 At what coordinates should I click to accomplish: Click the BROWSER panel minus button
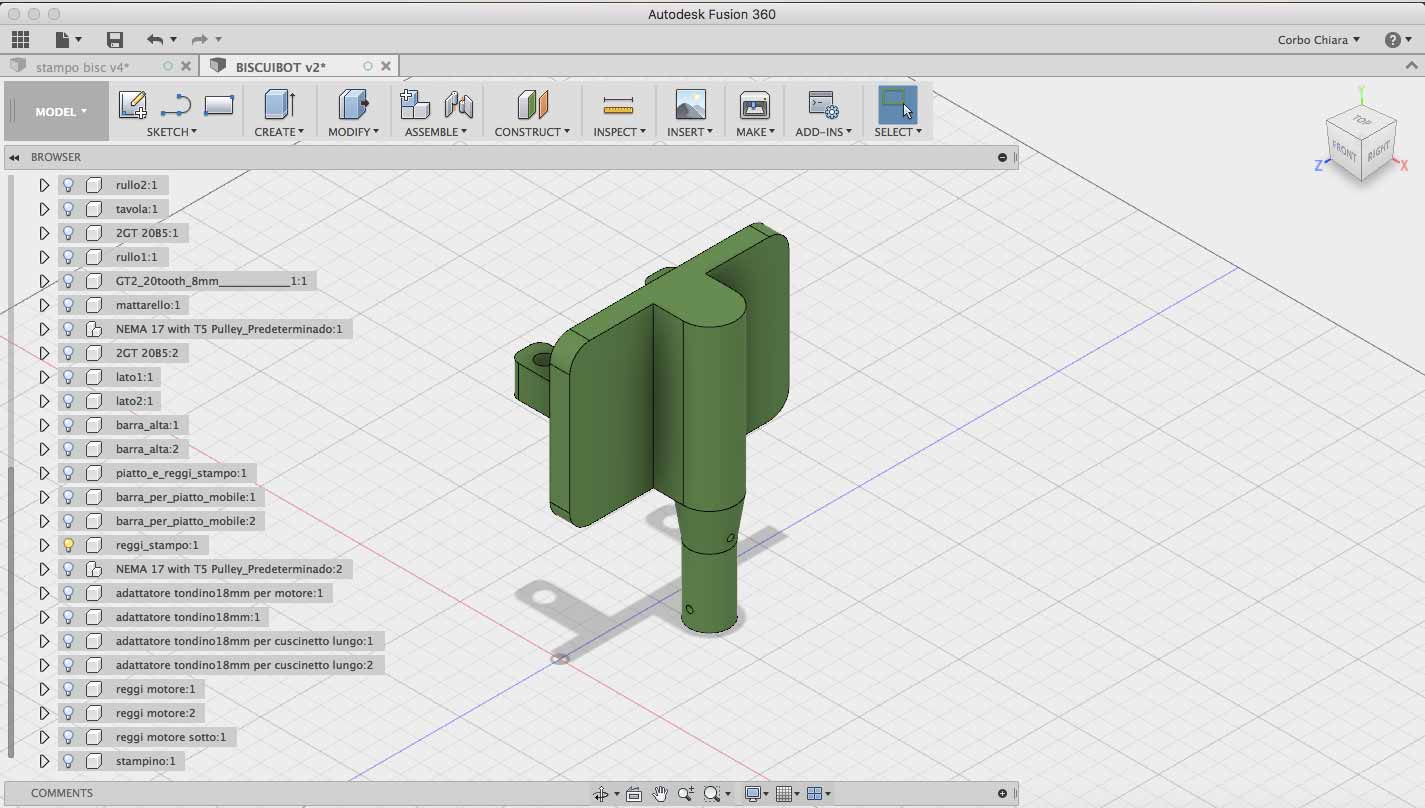click(x=1002, y=157)
